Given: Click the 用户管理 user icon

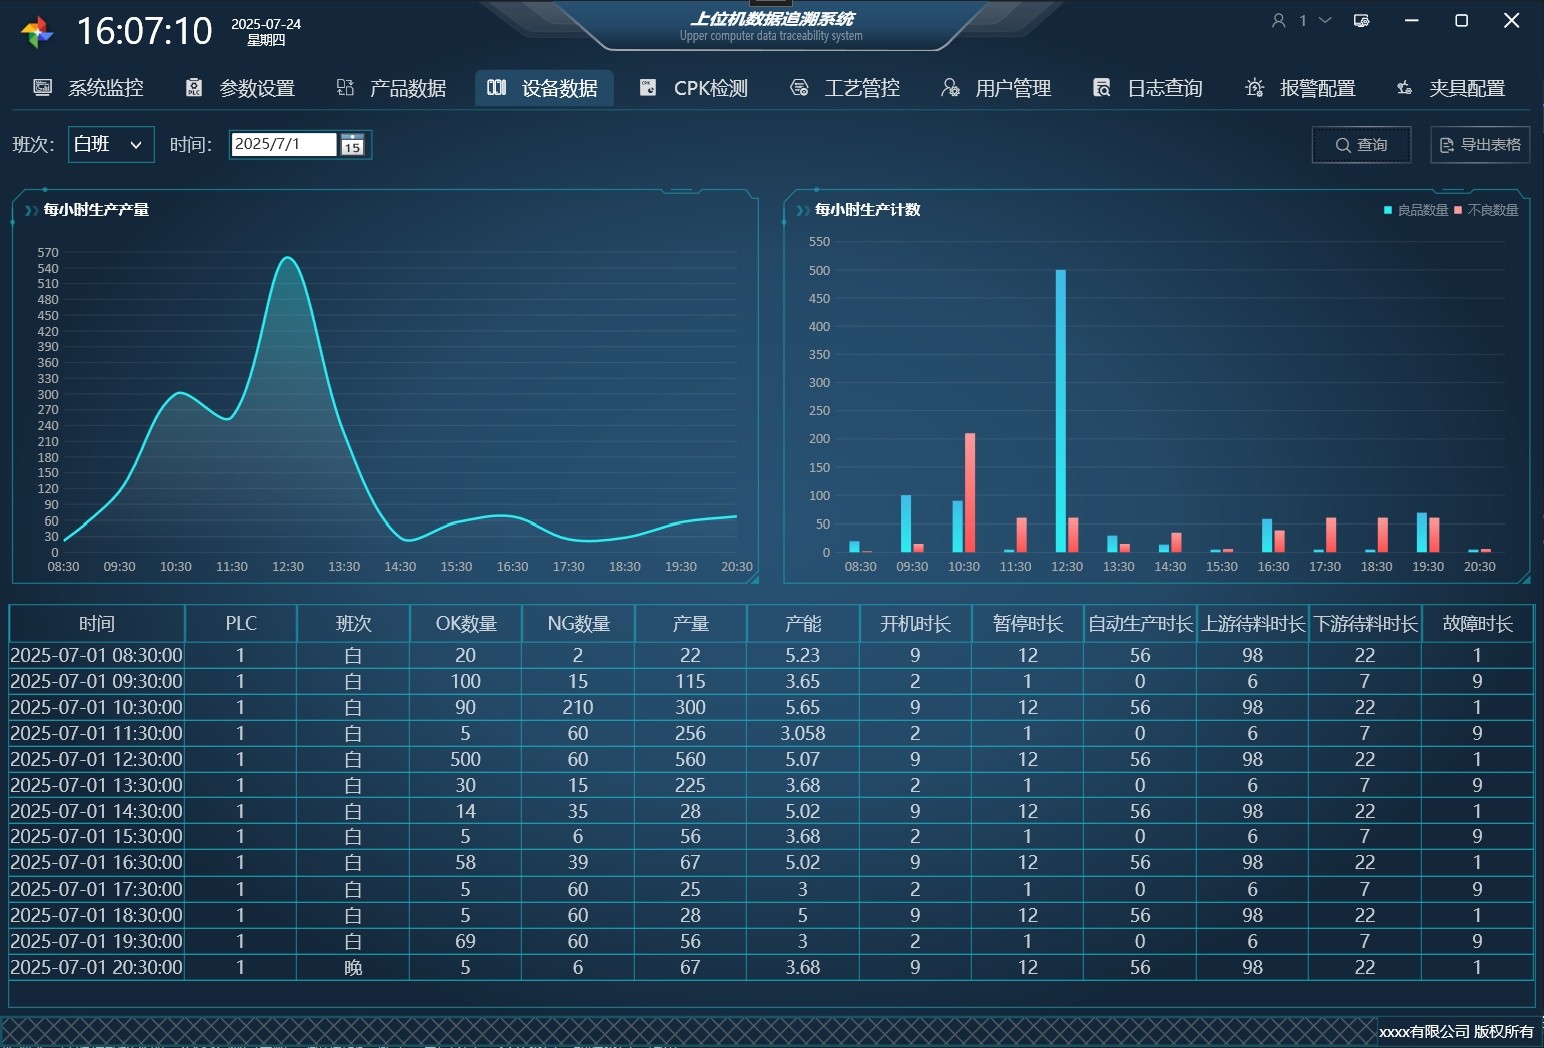Looking at the screenshot, I should 950,88.
